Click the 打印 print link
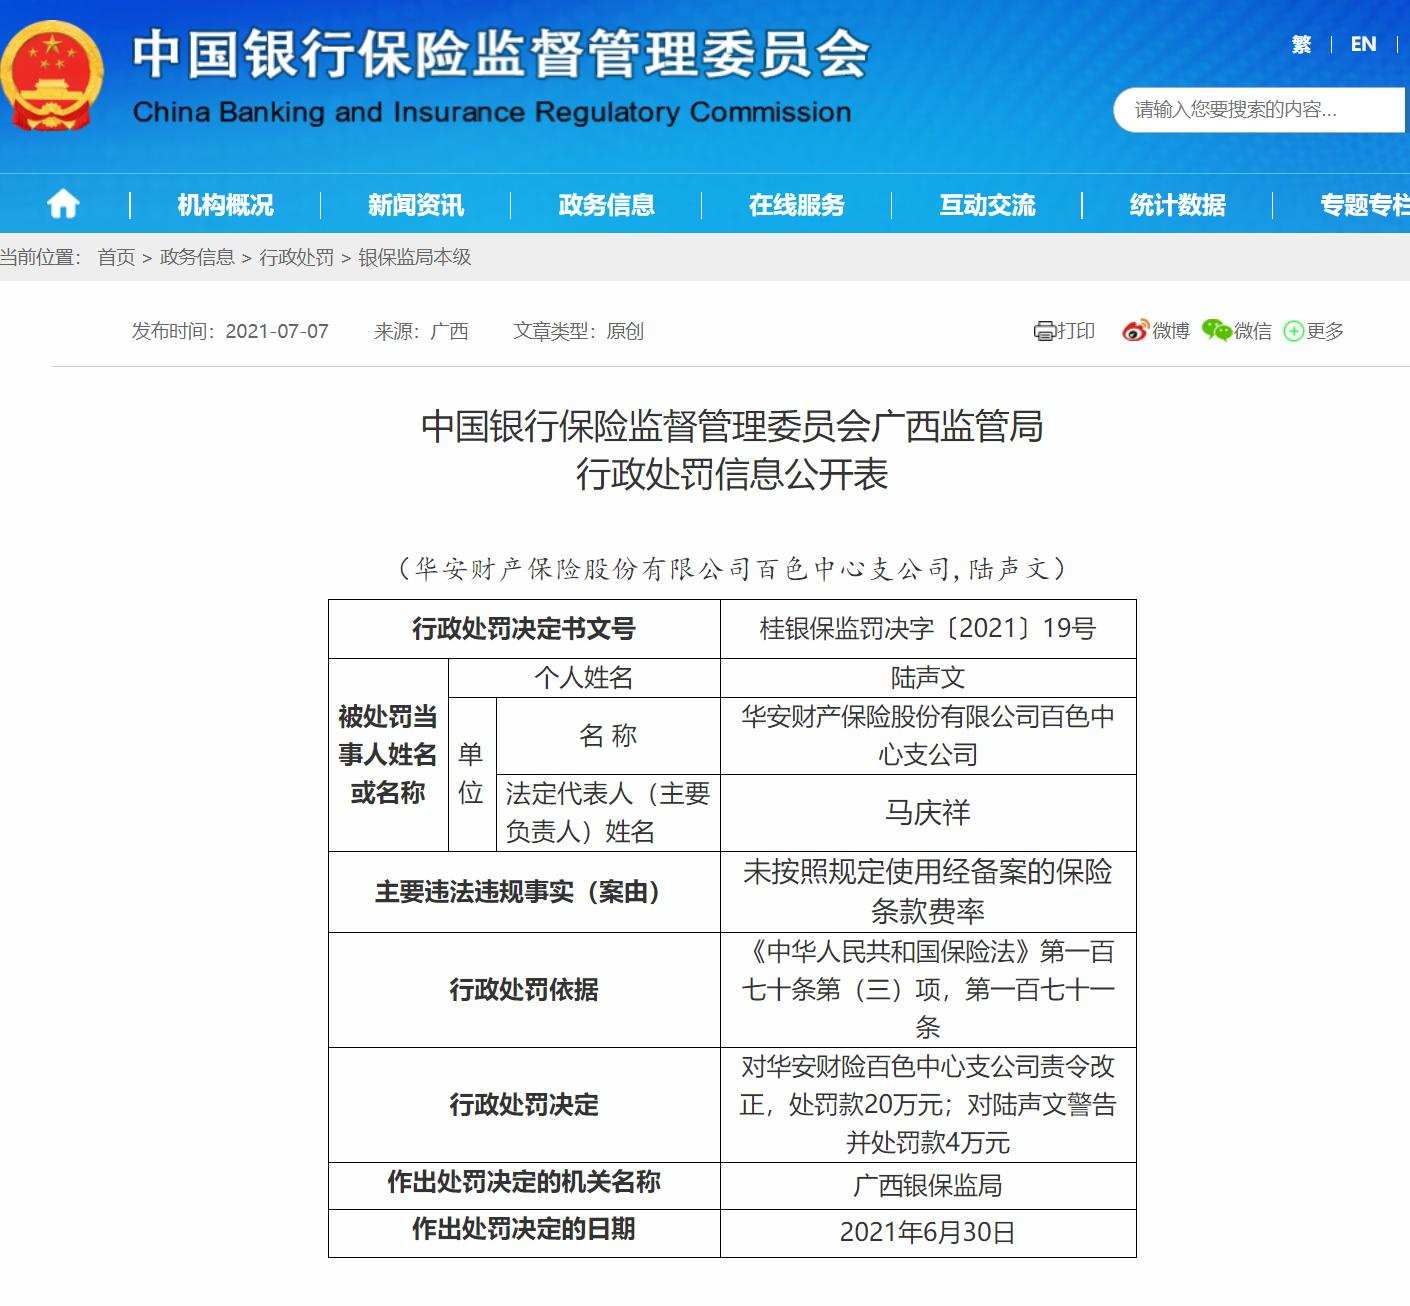Image resolution: width=1410 pixels, height=1306 pixels. click(x=1076, y=331)
